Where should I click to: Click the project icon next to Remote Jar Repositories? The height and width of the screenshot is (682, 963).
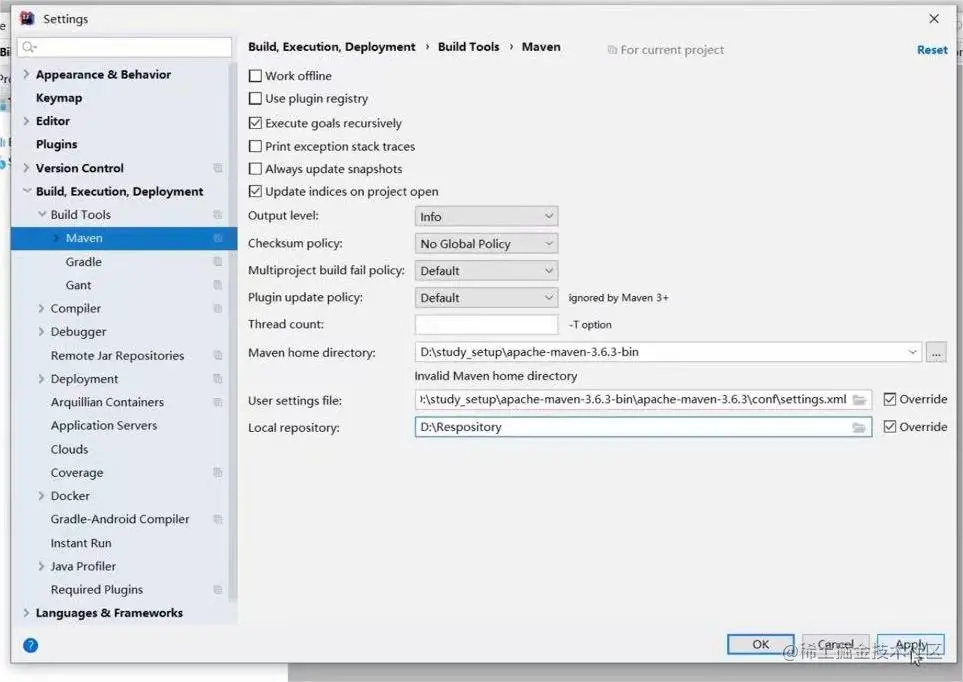point(217,355)
